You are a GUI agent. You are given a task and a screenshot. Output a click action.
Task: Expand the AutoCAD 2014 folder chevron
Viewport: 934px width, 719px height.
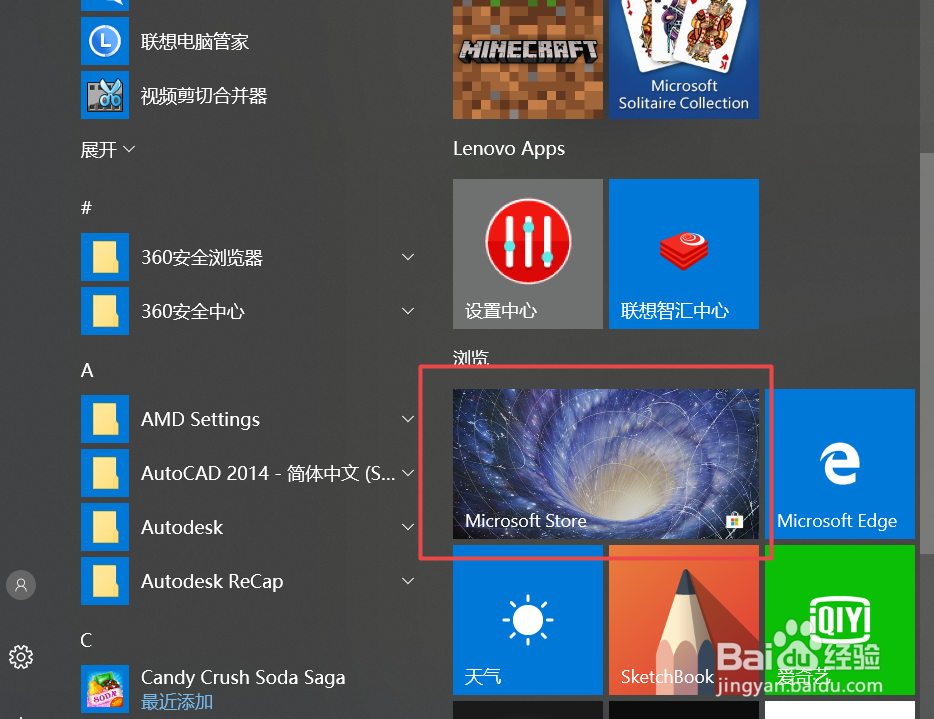(x=408, y=473)
